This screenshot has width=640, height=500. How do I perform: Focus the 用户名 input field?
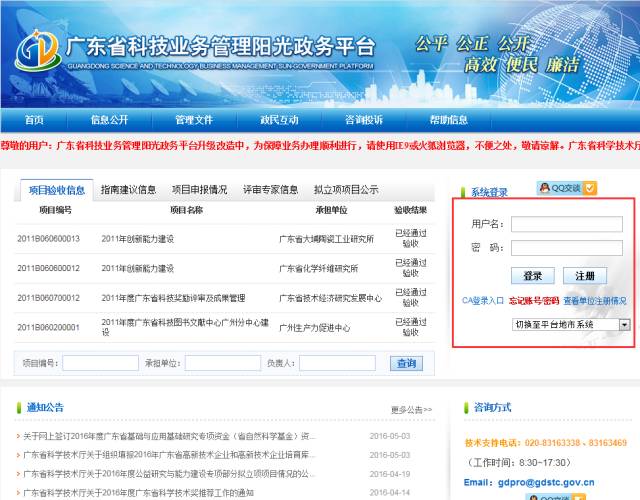[566, 223]
